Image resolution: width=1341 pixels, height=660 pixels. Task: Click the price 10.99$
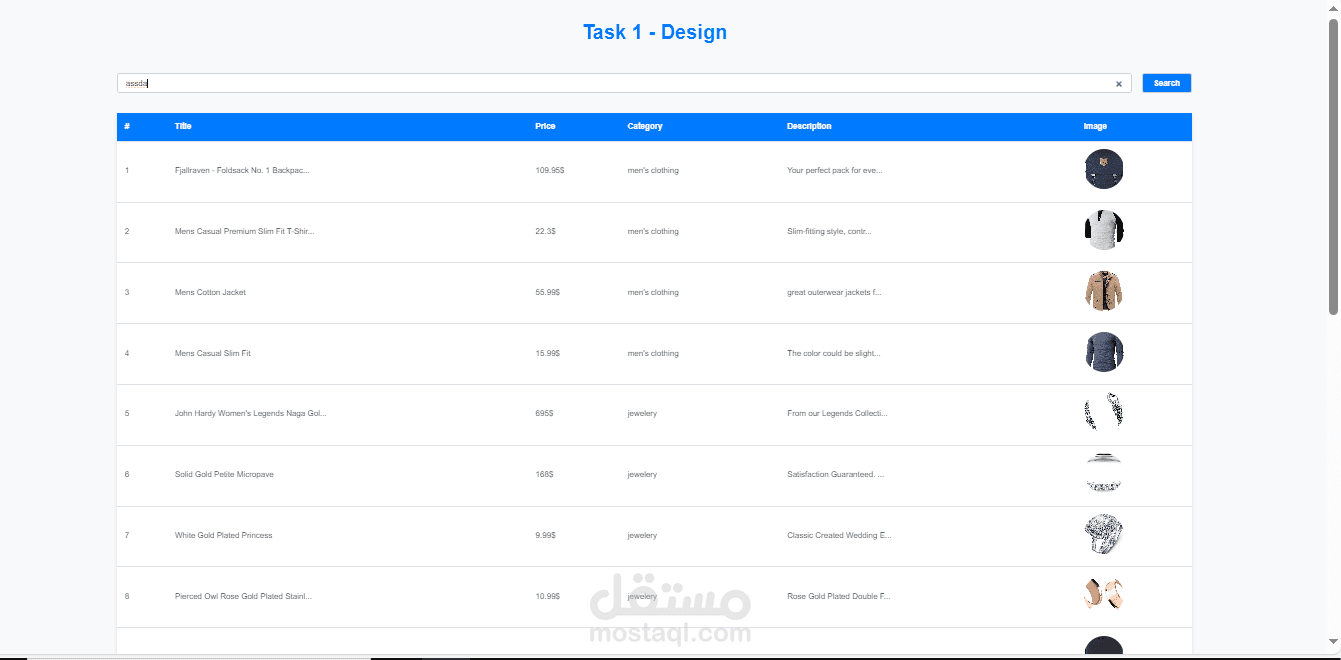tap(548, 596)
